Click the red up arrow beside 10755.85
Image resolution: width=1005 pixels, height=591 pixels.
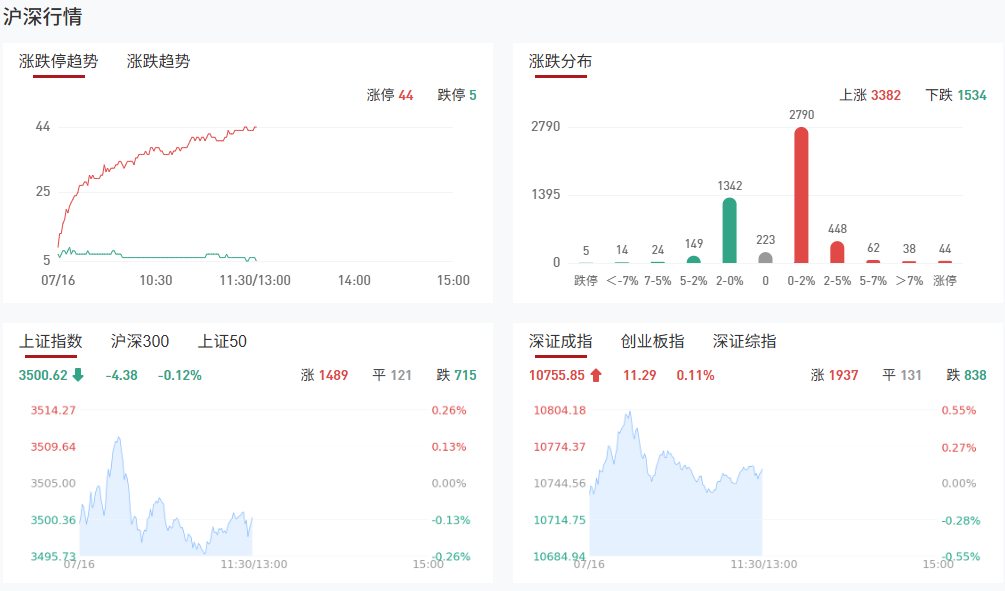[x=596, y=376]
